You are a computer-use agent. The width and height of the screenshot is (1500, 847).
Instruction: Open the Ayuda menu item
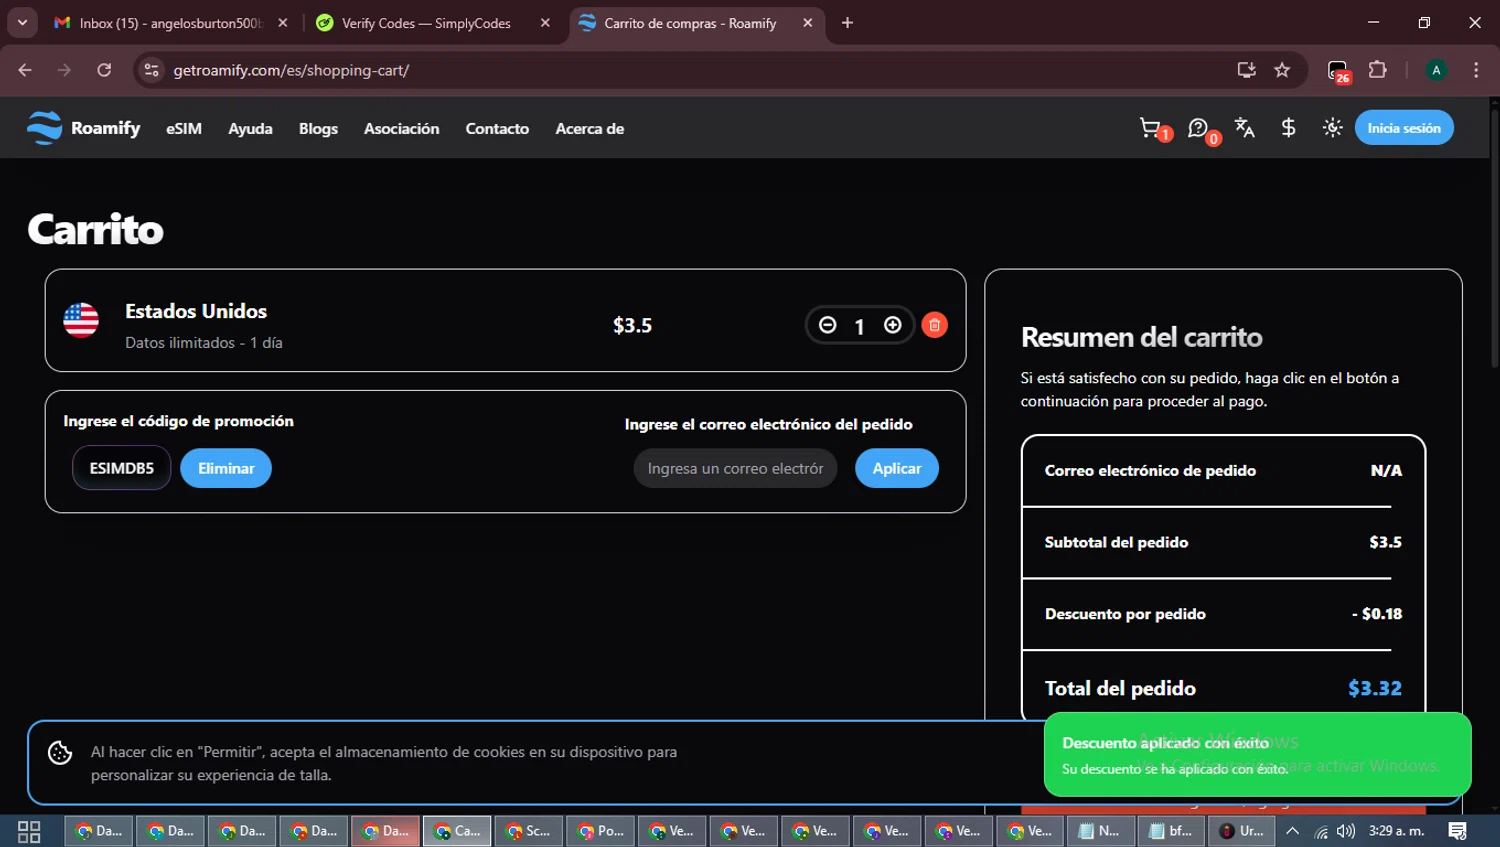coord(250,128)
